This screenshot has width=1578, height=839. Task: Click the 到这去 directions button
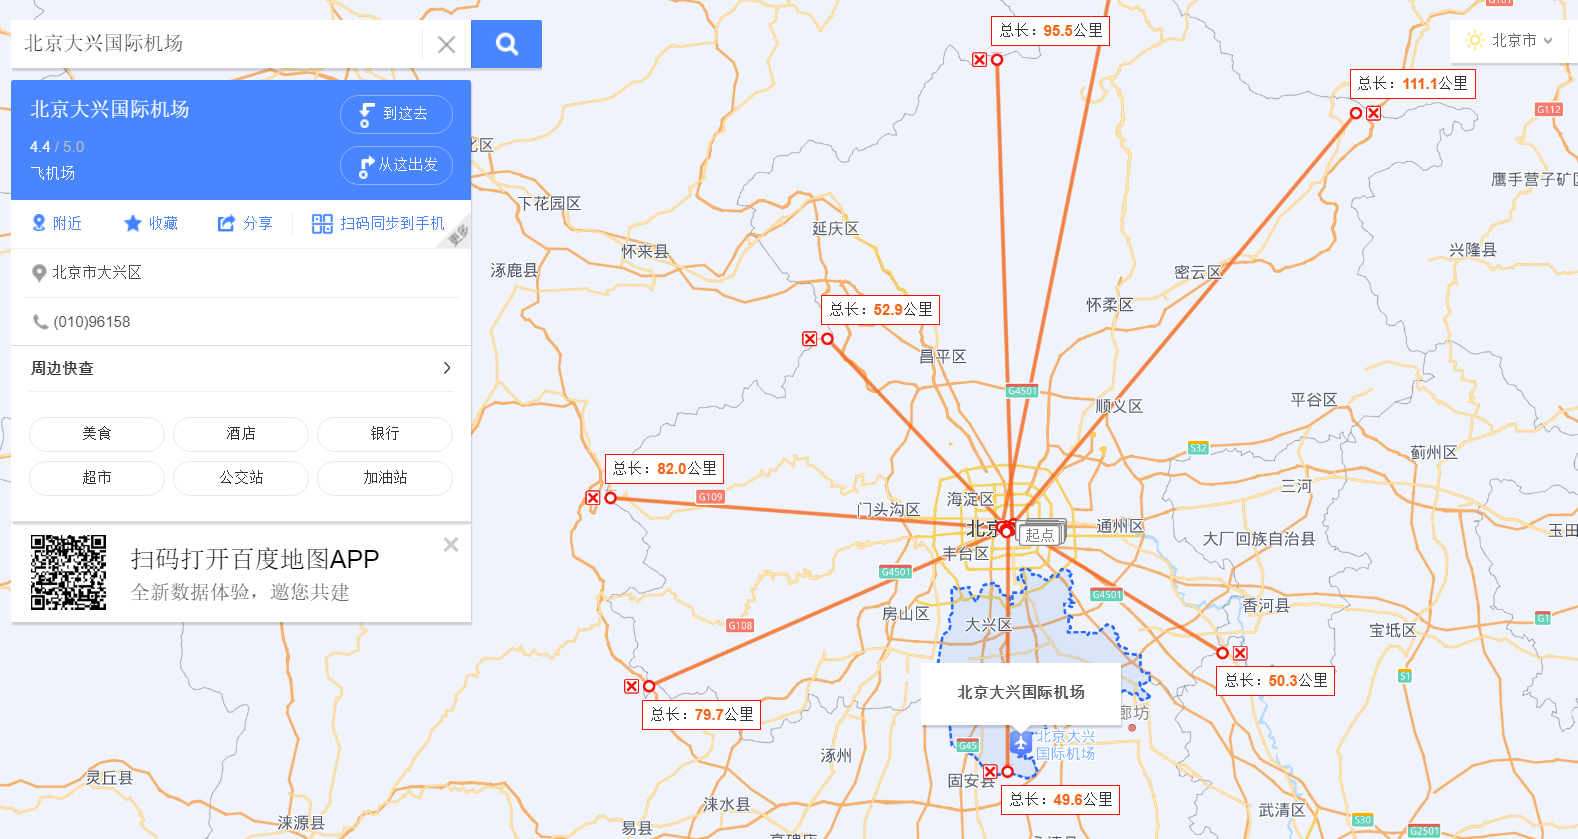pos(396,114)
